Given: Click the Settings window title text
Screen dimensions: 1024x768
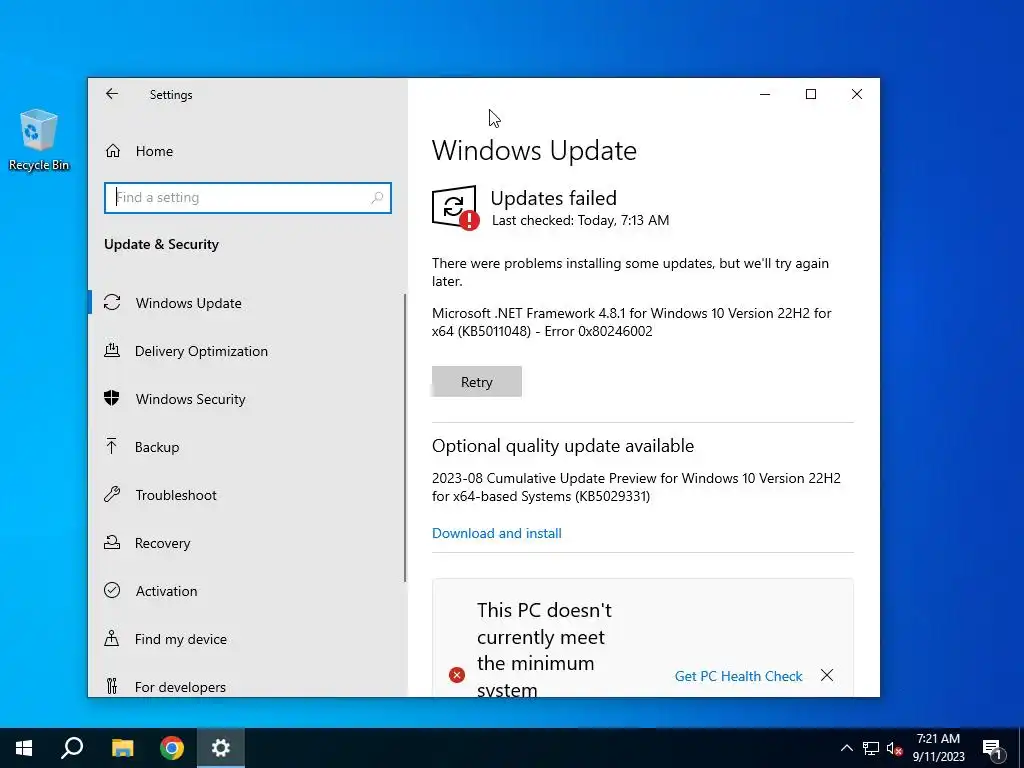Looking at the screenshot, I should (171, 95).
